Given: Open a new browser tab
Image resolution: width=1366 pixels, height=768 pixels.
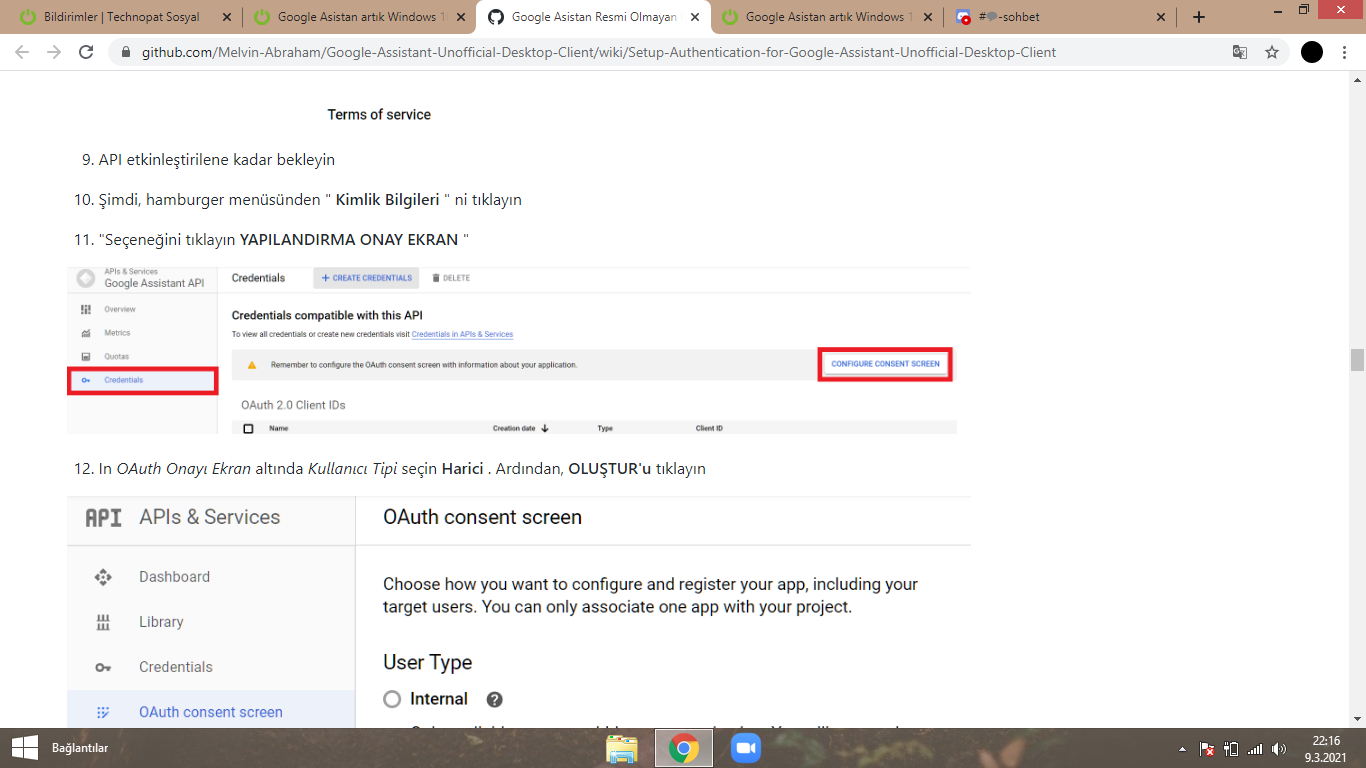Looking at the screenshot, I should 1199,17.
